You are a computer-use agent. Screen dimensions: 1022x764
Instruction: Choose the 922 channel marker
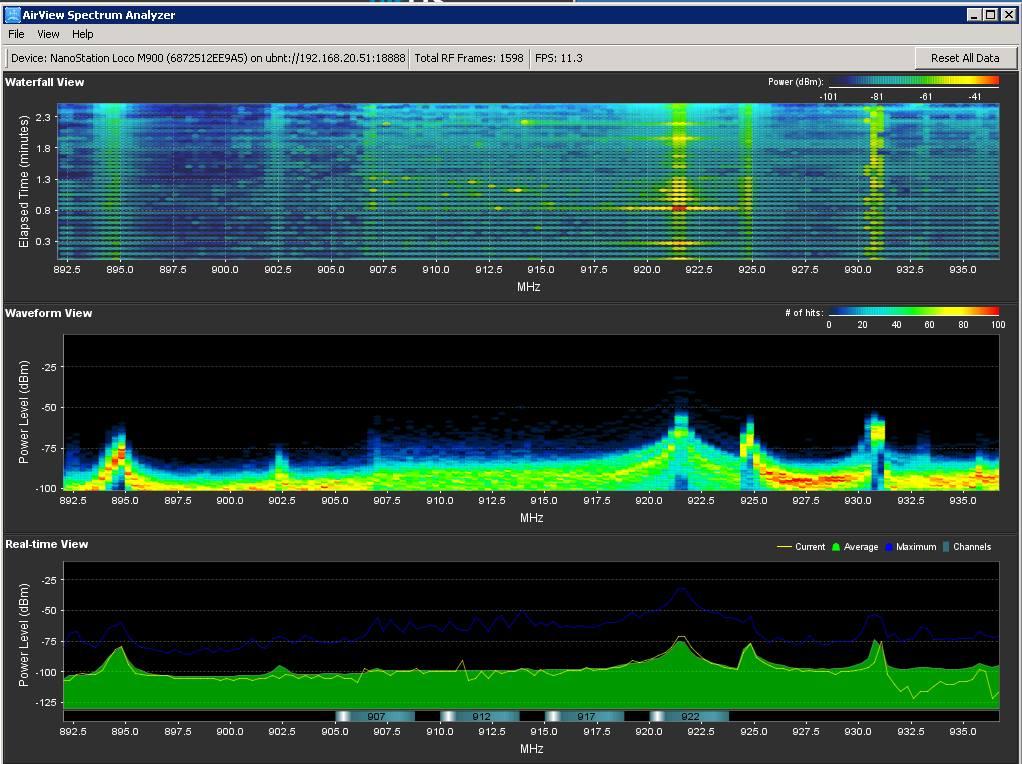pyautogui.click(x=689, y=716)
